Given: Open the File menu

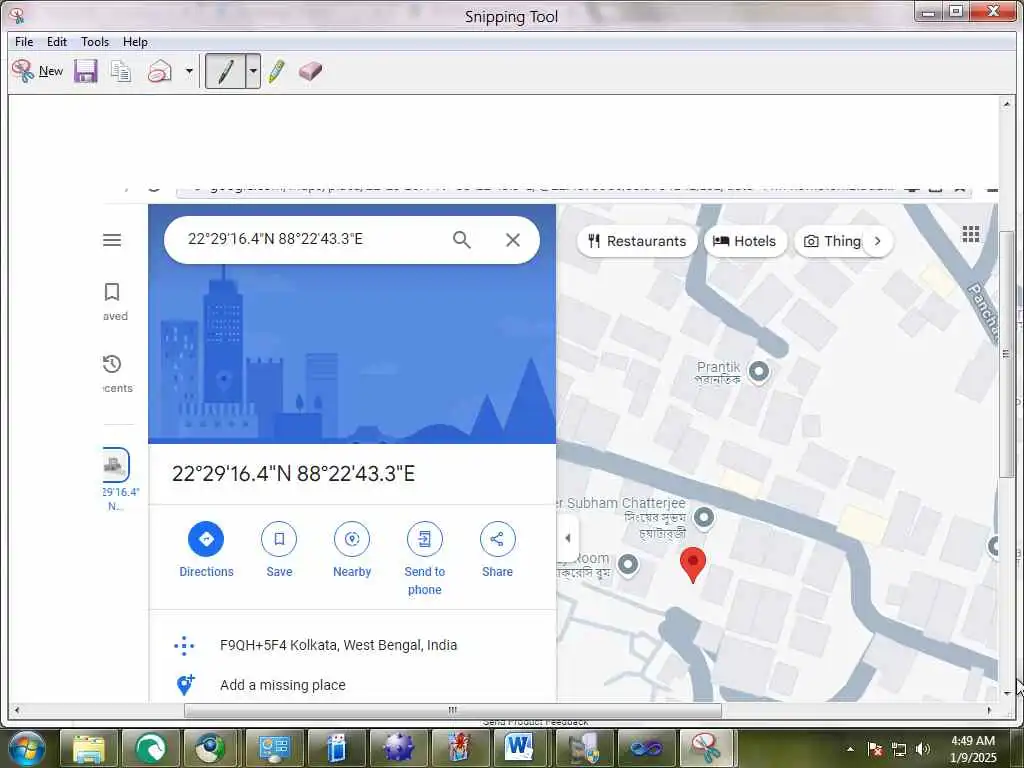Looking at the screenshot, I should tap(24, 42).
